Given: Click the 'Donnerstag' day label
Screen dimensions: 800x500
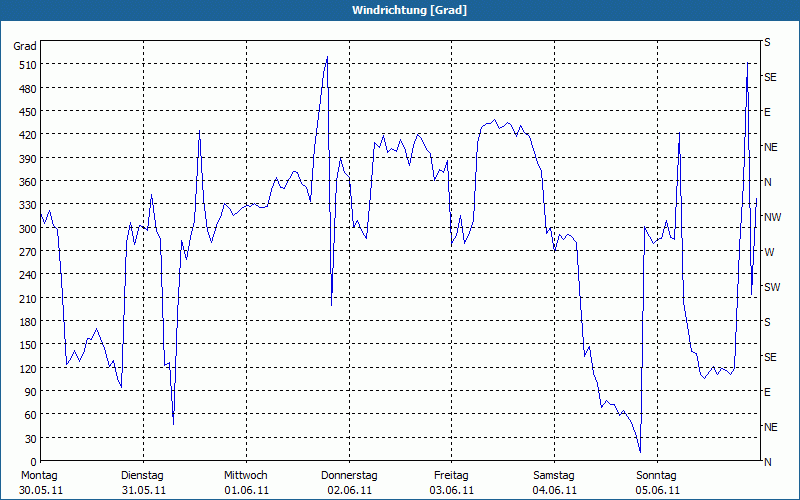Looking at the screenshot, I should (x=349, y=476).
